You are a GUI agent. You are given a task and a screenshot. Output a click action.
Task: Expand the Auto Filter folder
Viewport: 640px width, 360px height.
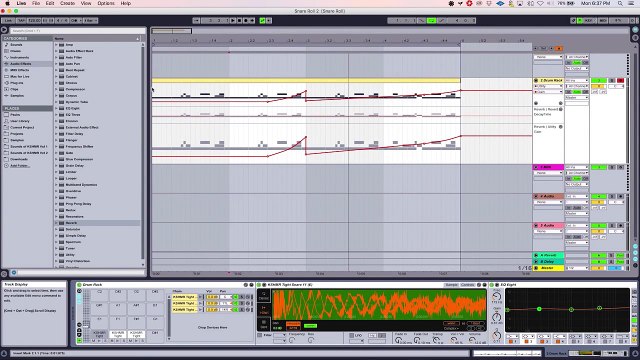pos(56,58)
